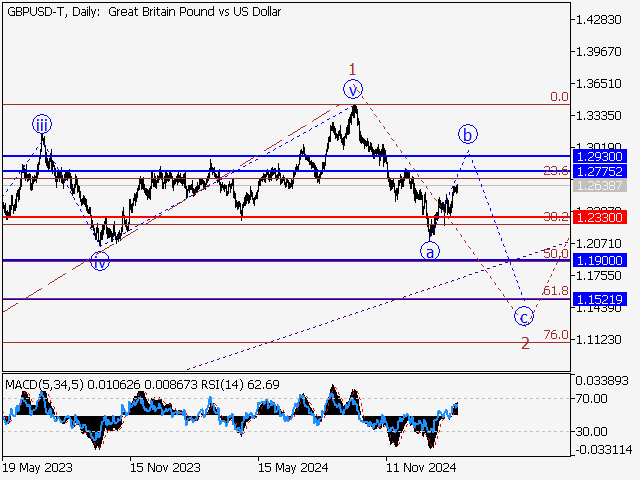Click the 0.0 Fibonacci level label
Screen dimensions: 640x480
(559, 97)
